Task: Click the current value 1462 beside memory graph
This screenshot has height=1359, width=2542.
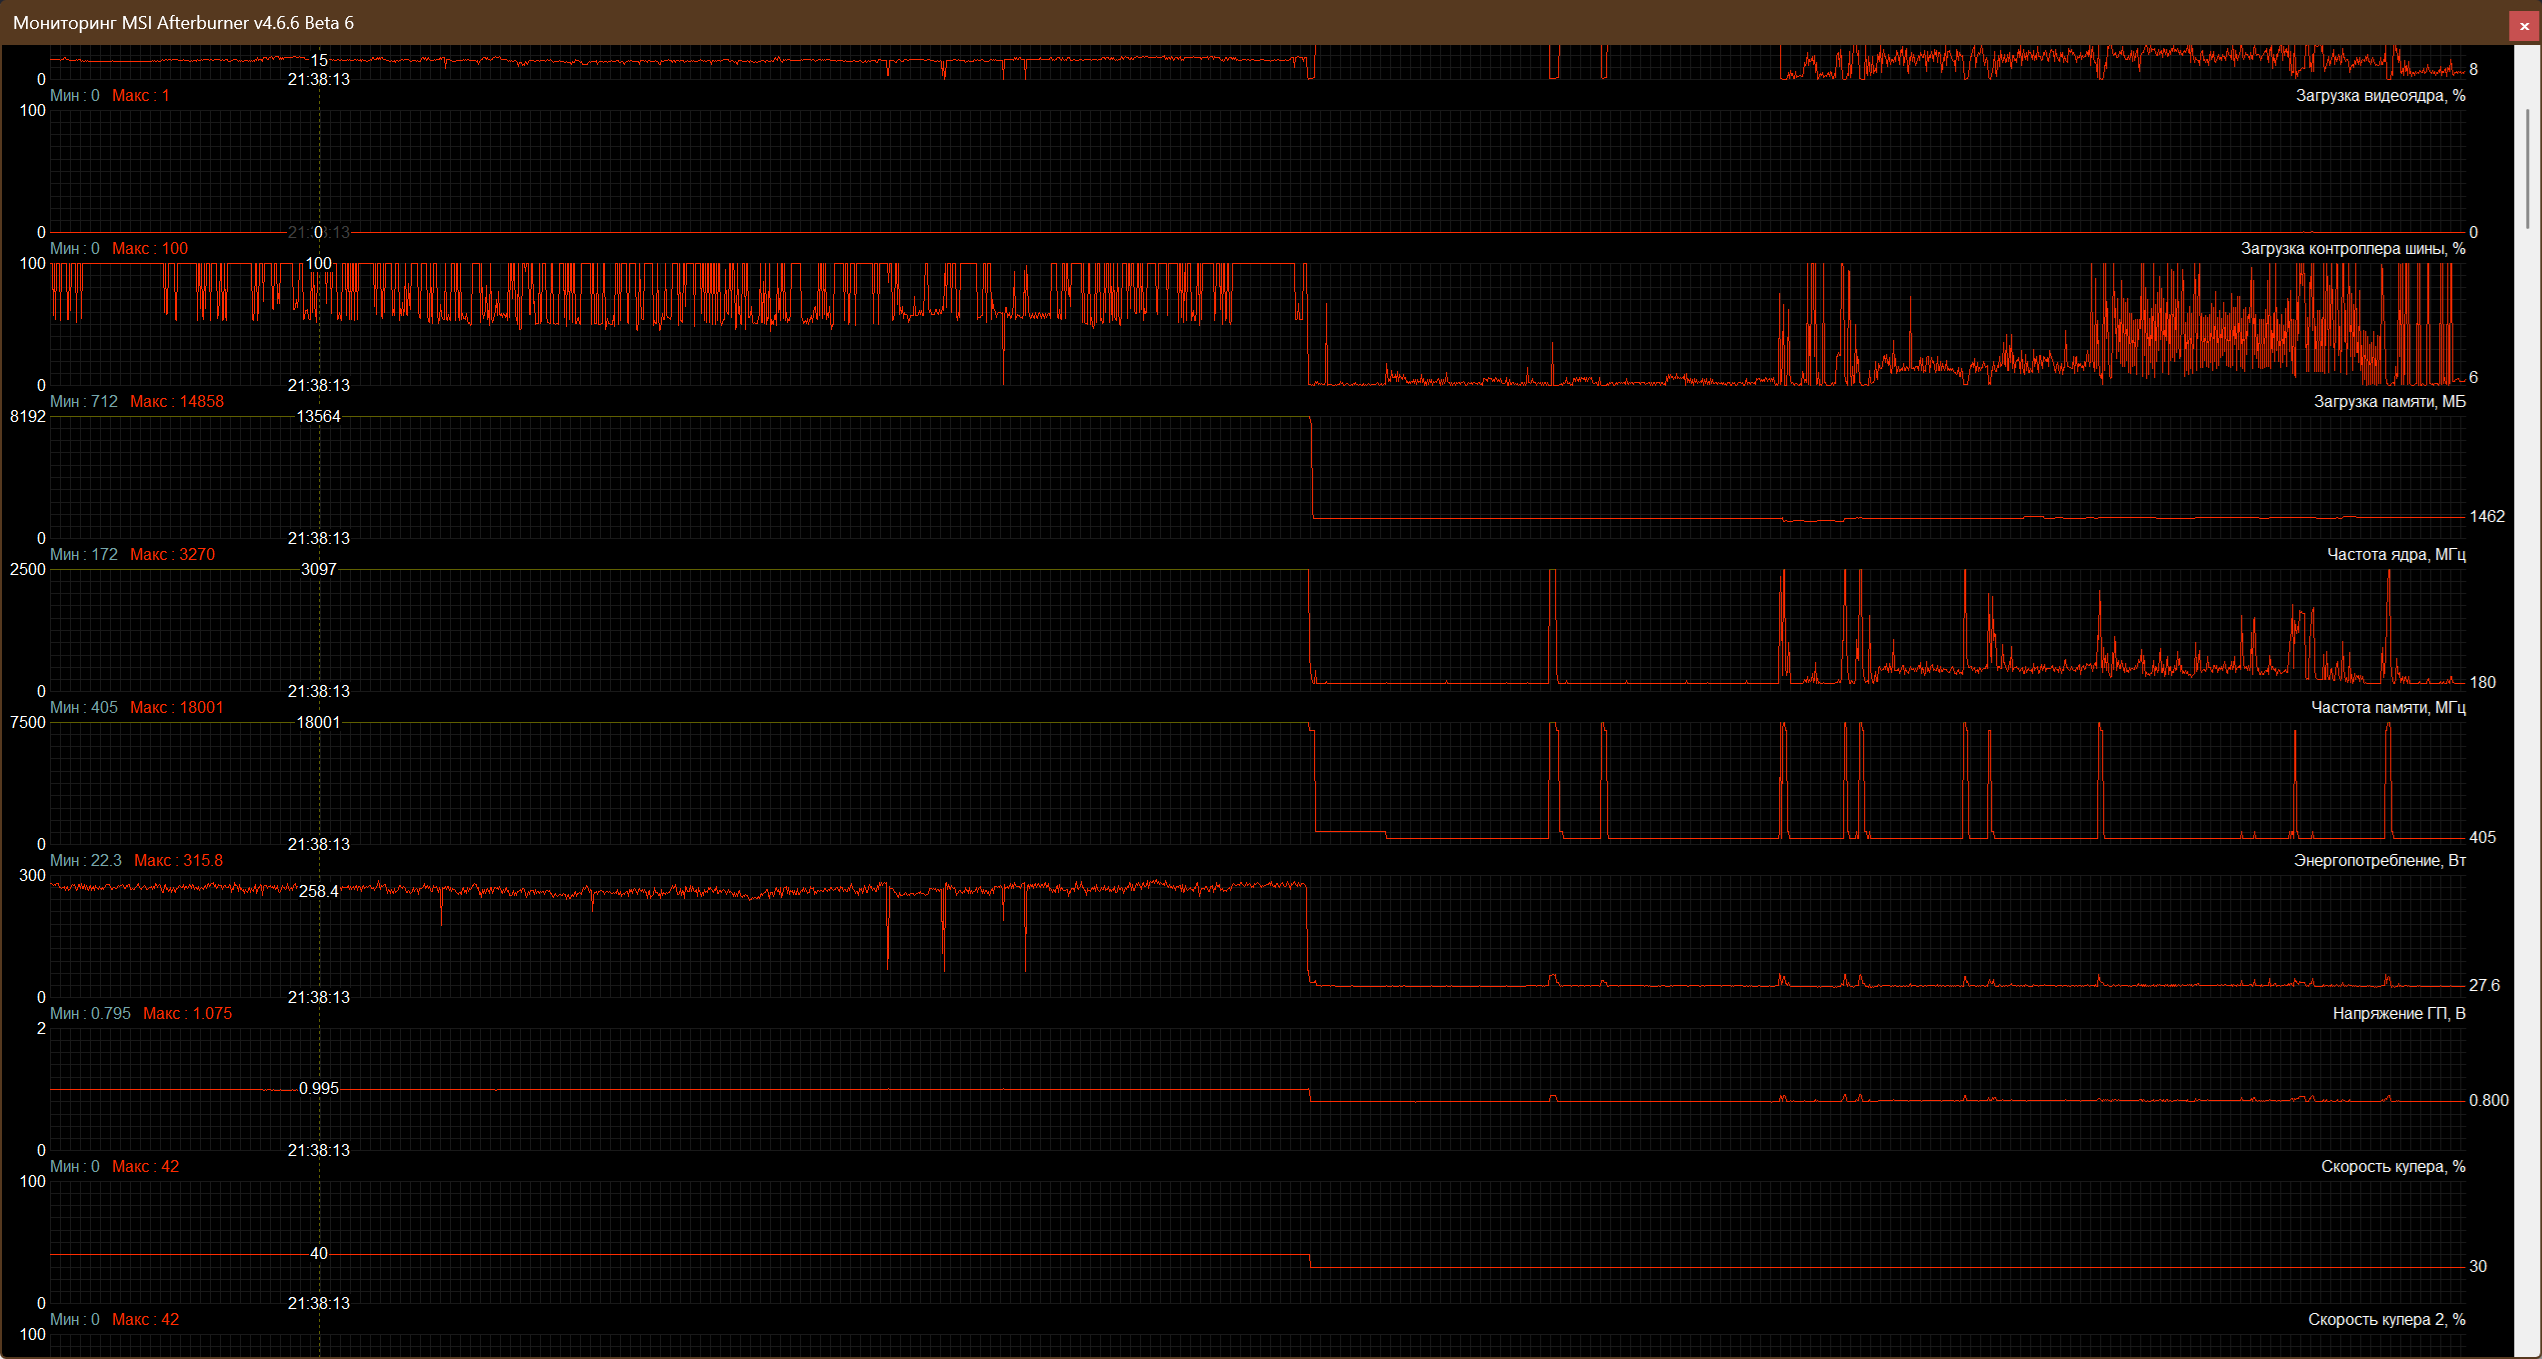Action: click(x=2486, y=517)
